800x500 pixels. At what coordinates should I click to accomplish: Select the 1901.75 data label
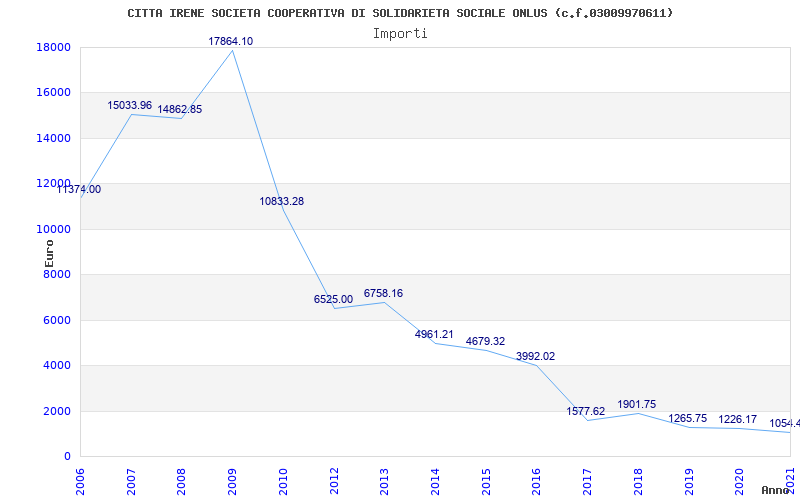pos(637,404)
